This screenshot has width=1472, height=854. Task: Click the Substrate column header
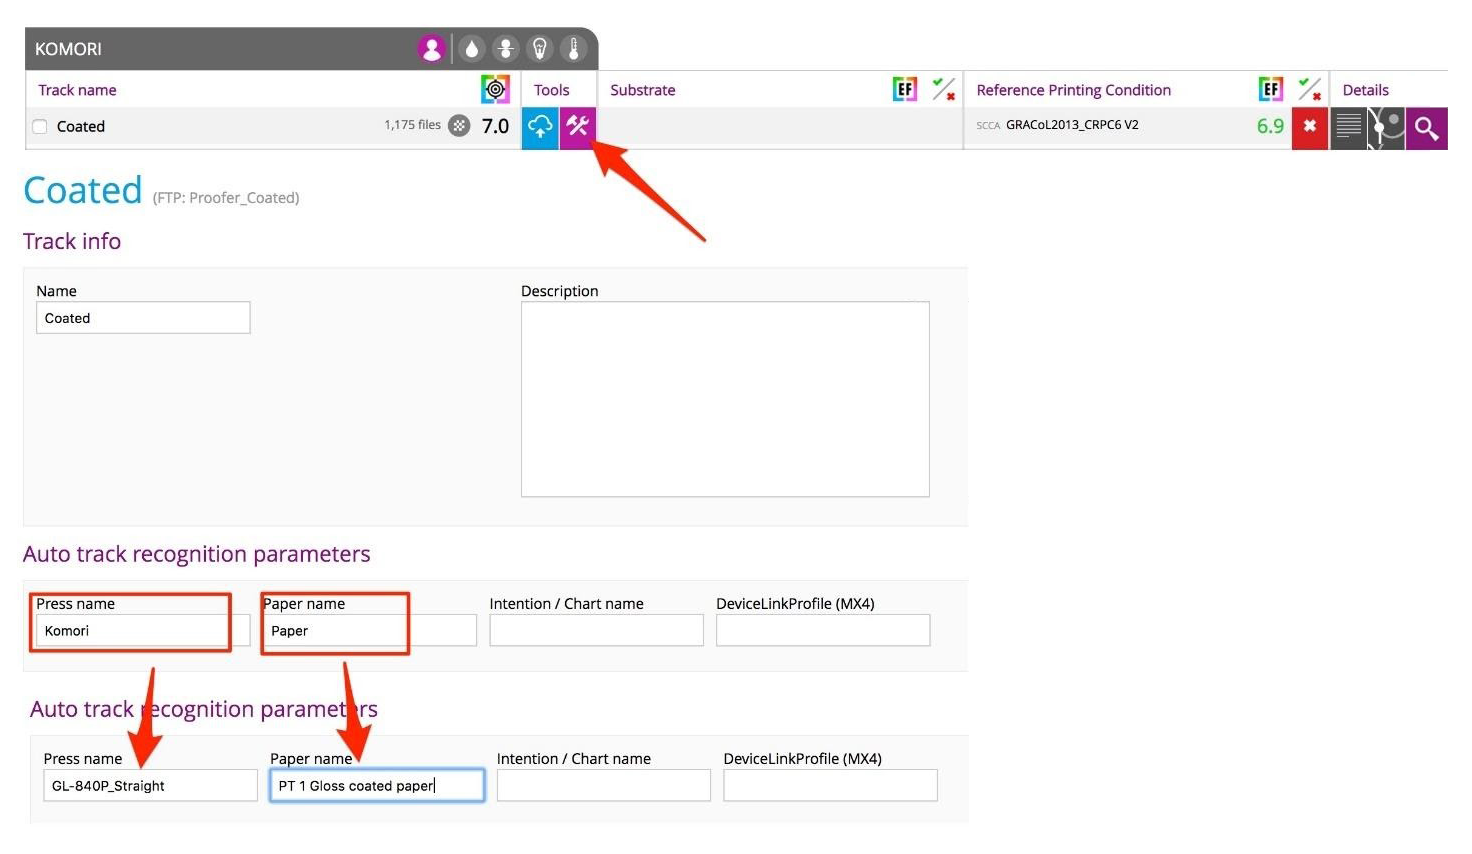(x=643, y=90)
